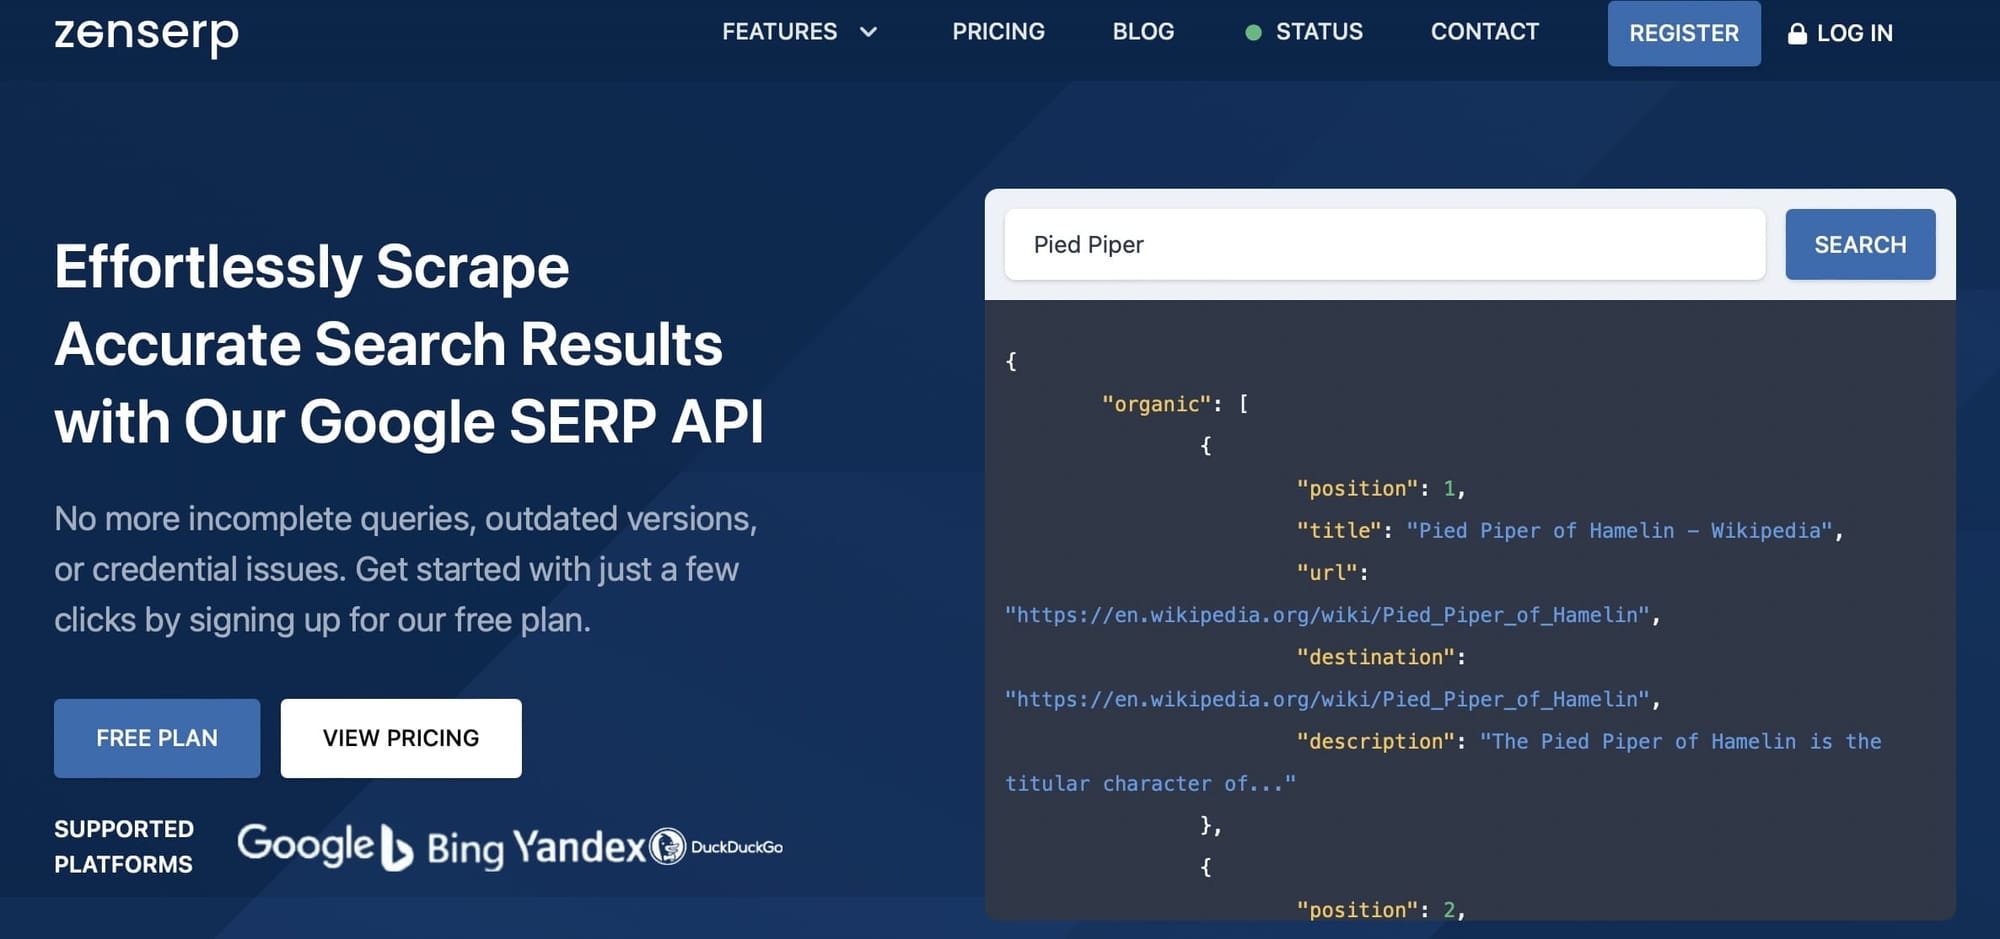Click the green status indicator dot
This screenshot has height=939, width=2000.
[x=1253, y=32]
